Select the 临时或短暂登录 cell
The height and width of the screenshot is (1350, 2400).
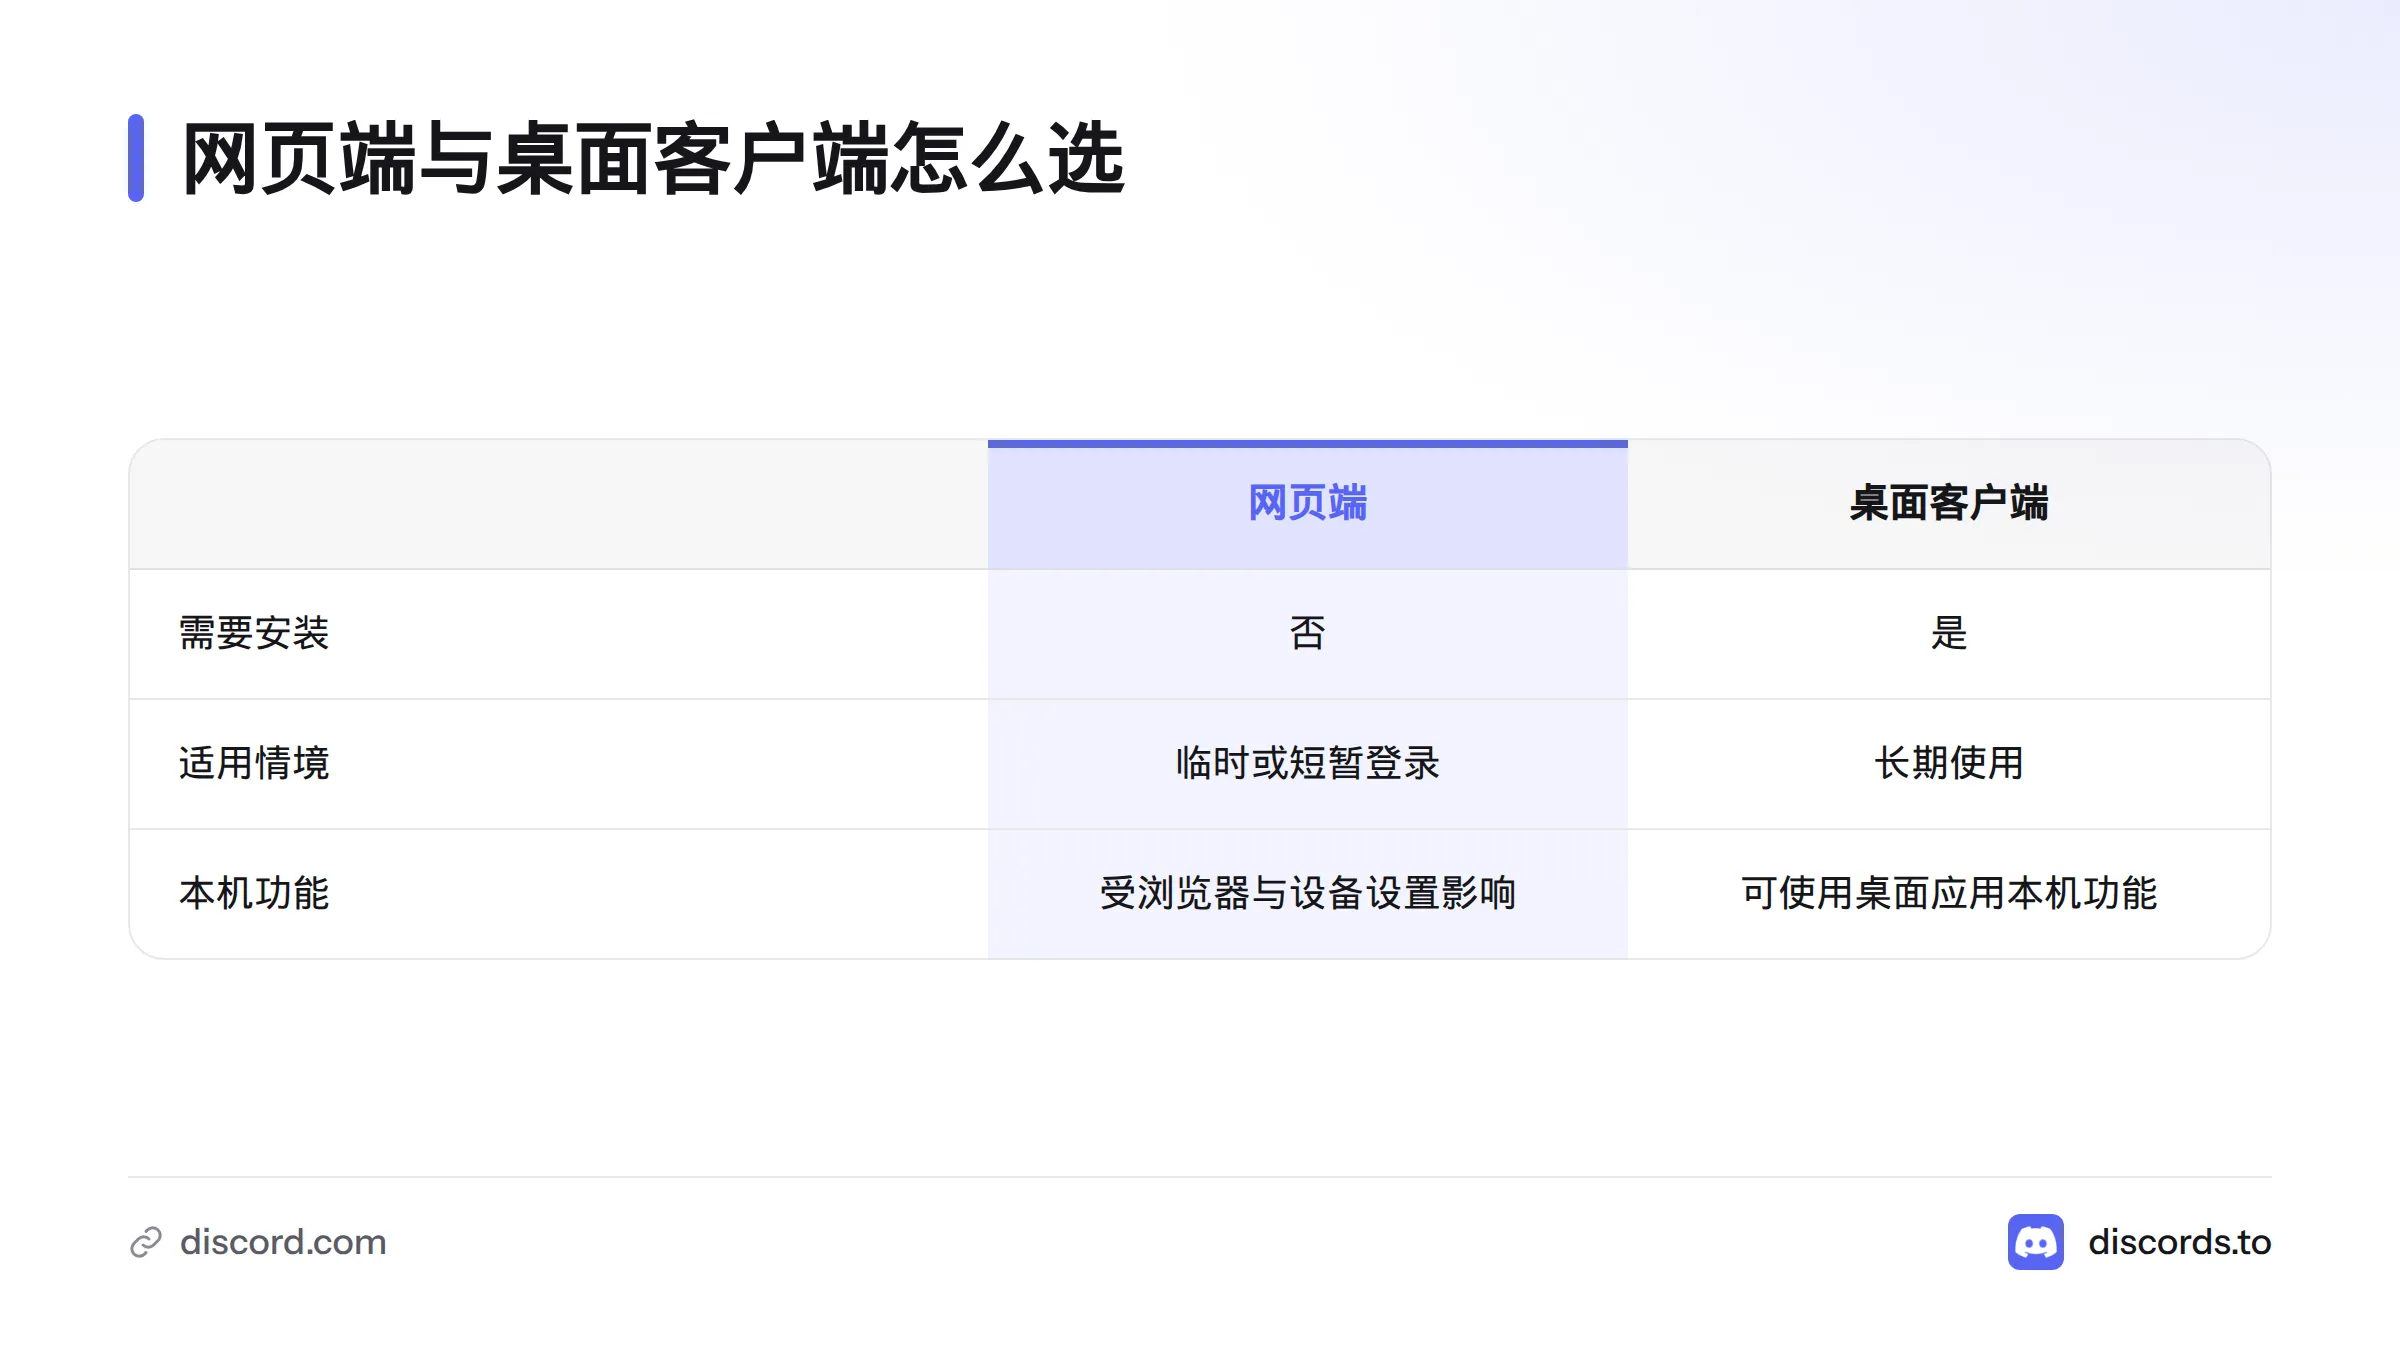[x=1308, y=763]
